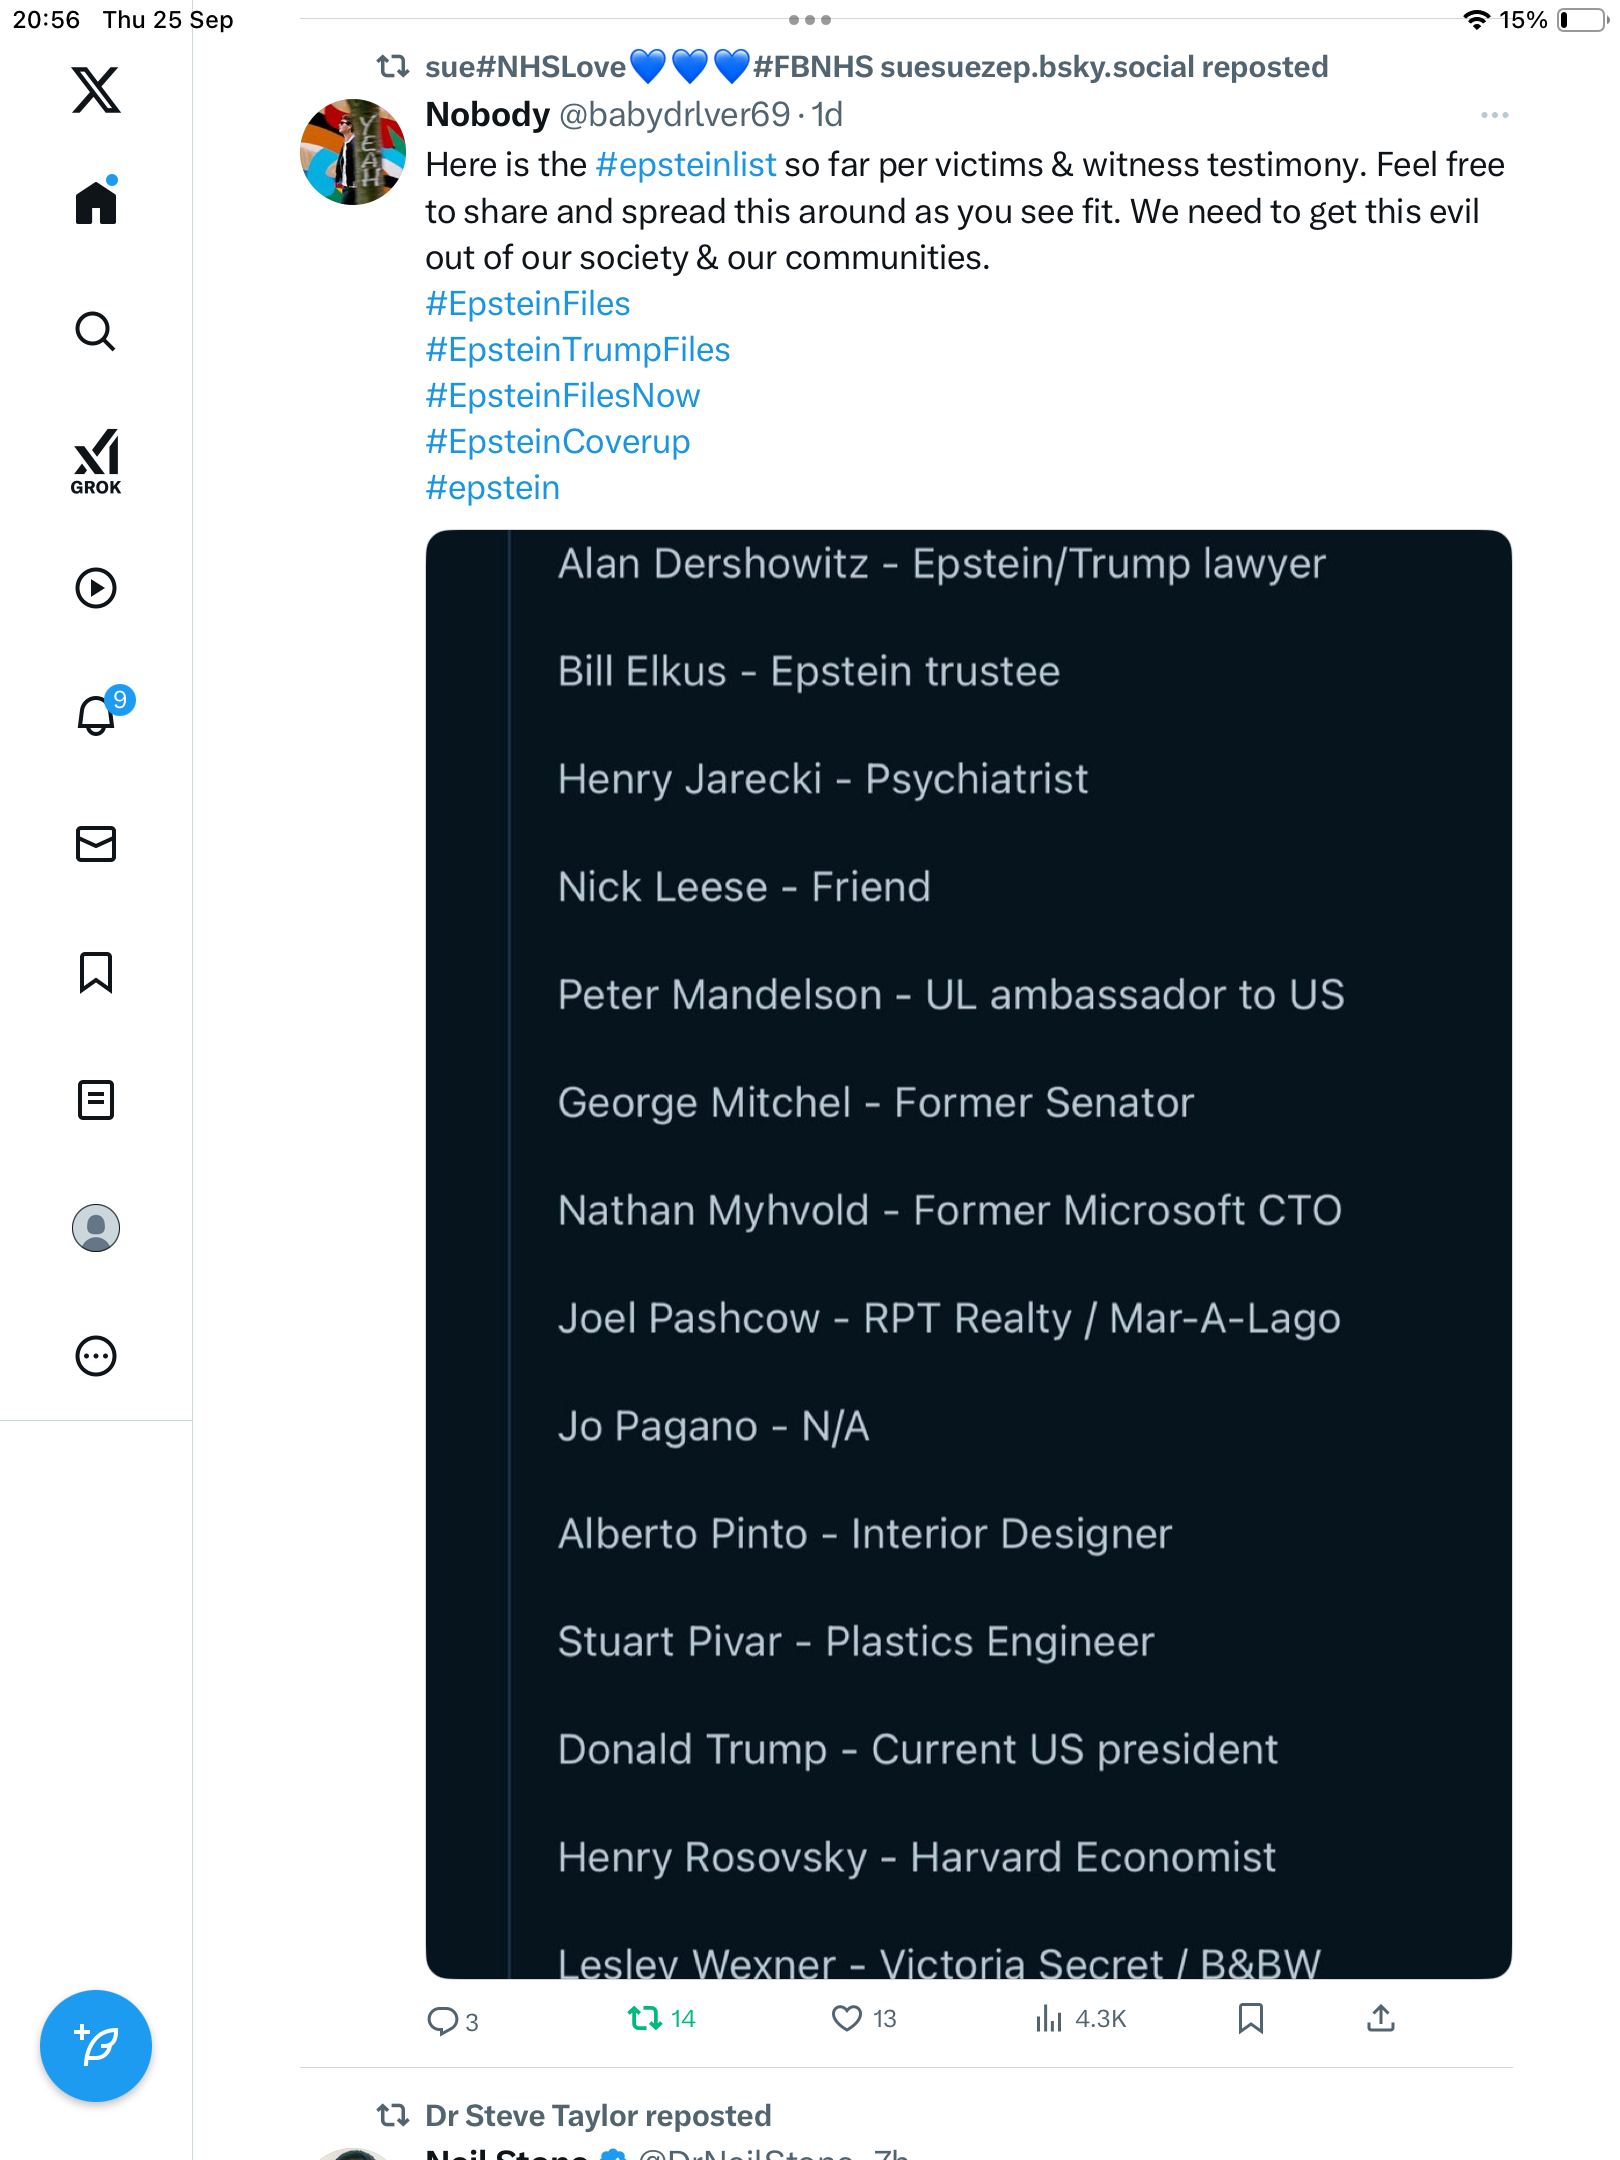Undo repost on Nobody's post
This screenshot has width=1620, height=2160.
click(x=645, y=2019)
